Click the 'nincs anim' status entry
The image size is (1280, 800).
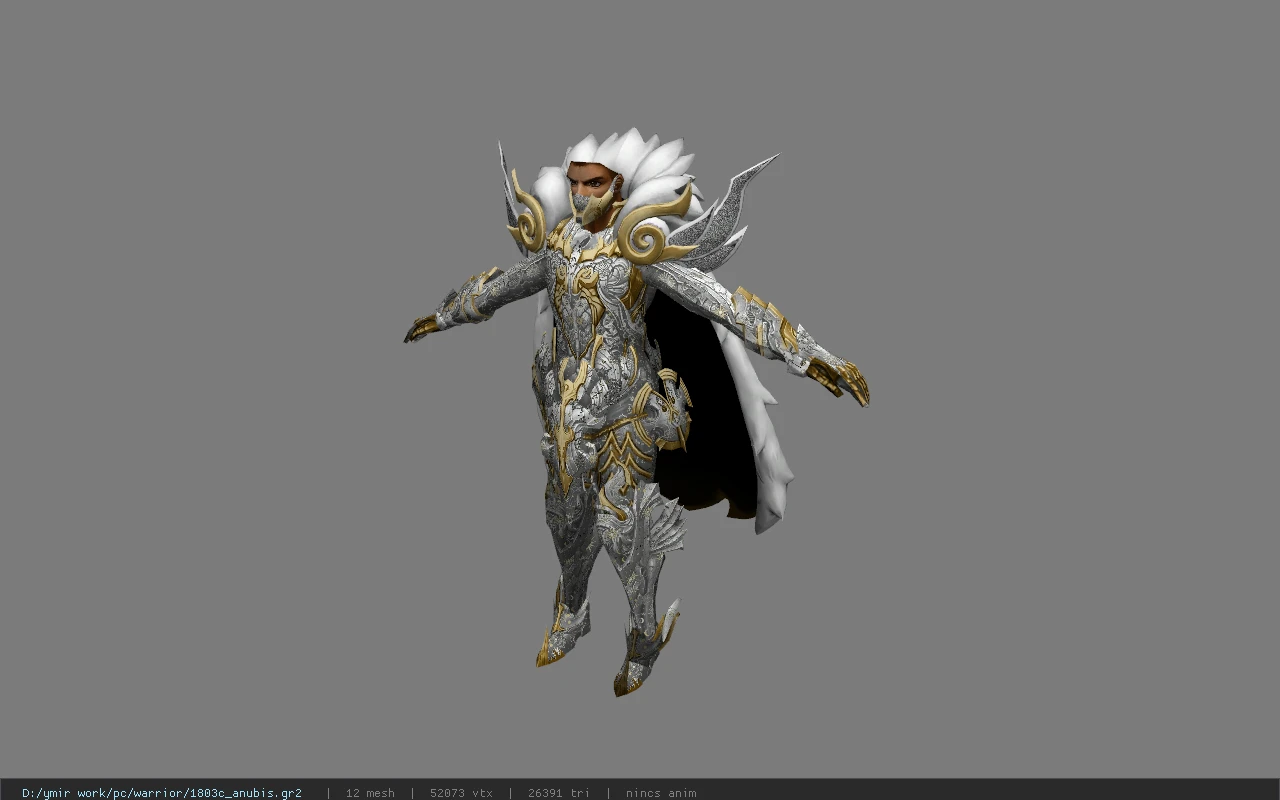click(x=661, y=793)
